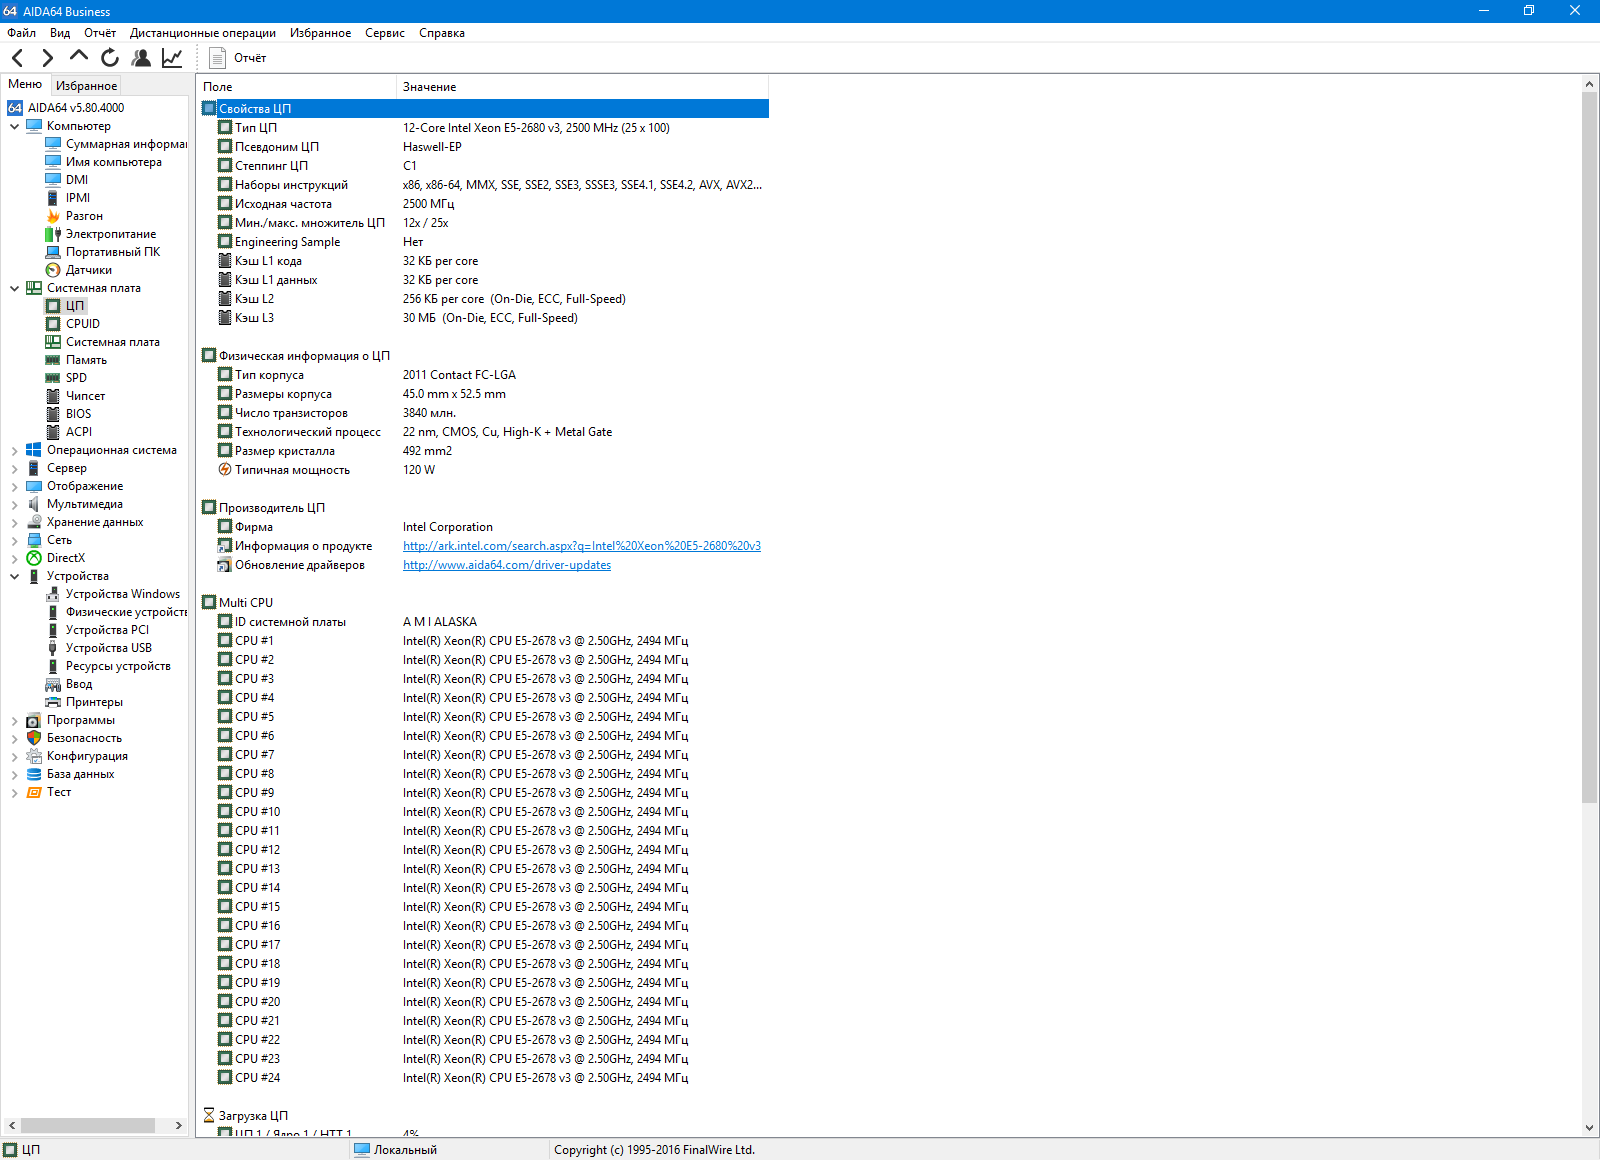
Task: Refresh the page with the circular arrow icon
Action: click(110, 58)
